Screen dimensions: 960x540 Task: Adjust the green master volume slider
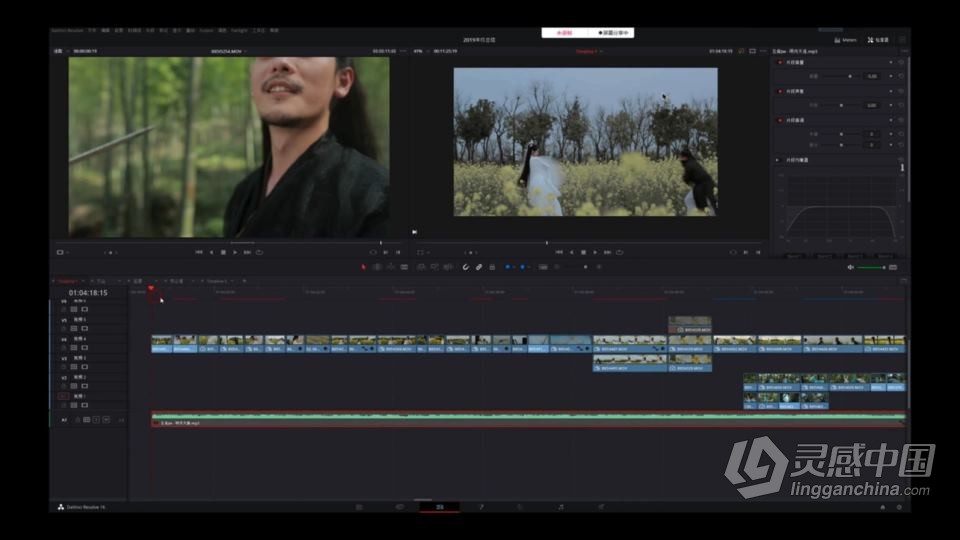pos(871,268)
